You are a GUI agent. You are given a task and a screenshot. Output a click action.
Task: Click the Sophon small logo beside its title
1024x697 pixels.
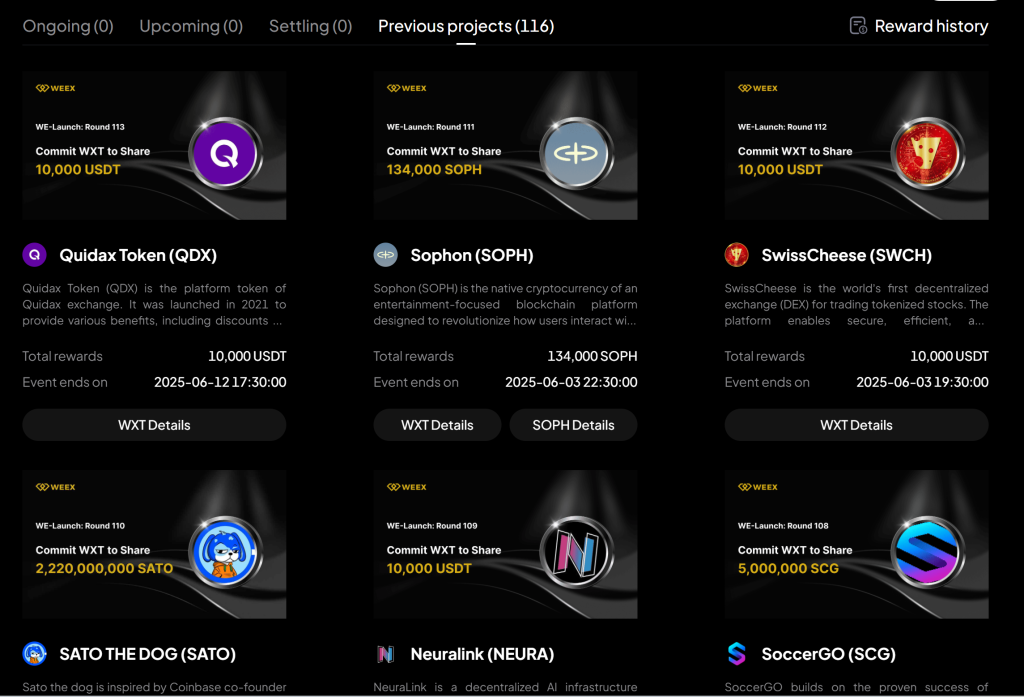385,255
